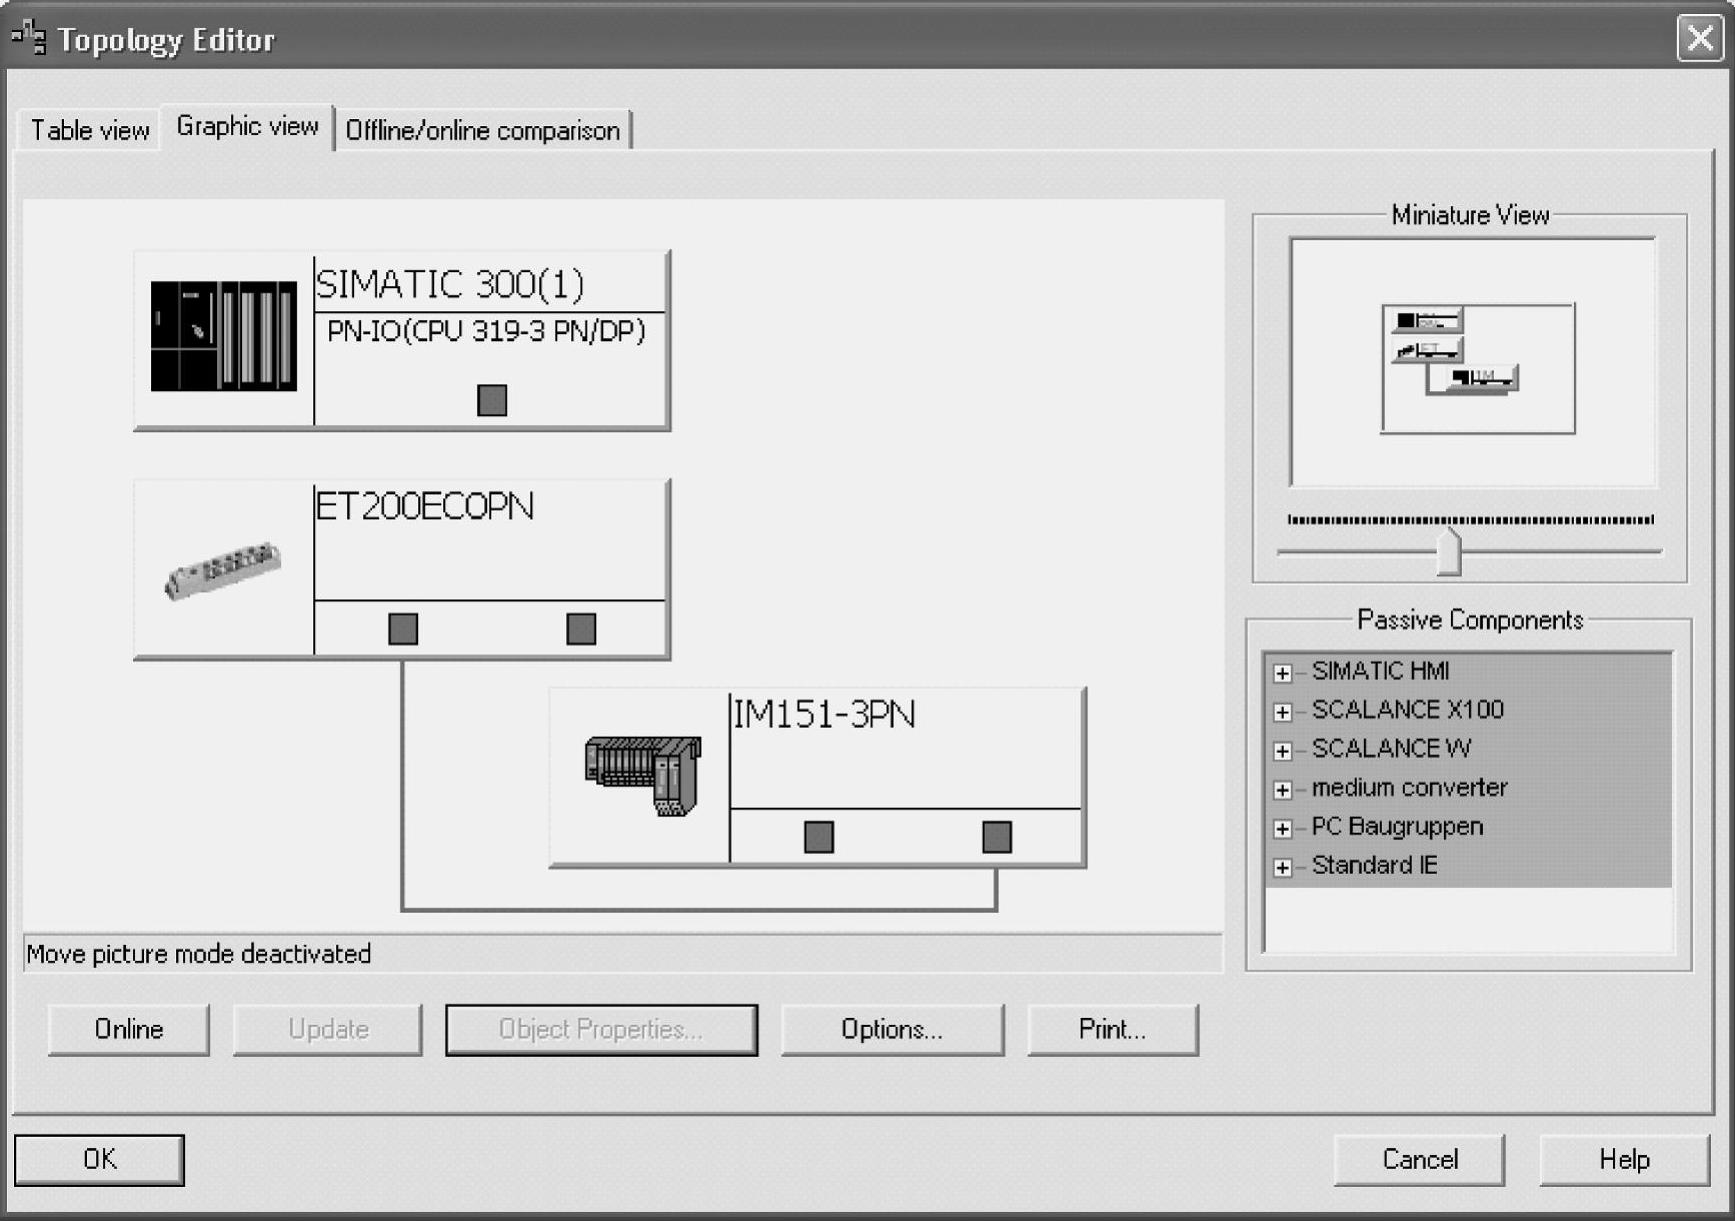The image size is (1735, 1221).
Task: Select the left port of ET200ECOPN
Action: (403, 629)
